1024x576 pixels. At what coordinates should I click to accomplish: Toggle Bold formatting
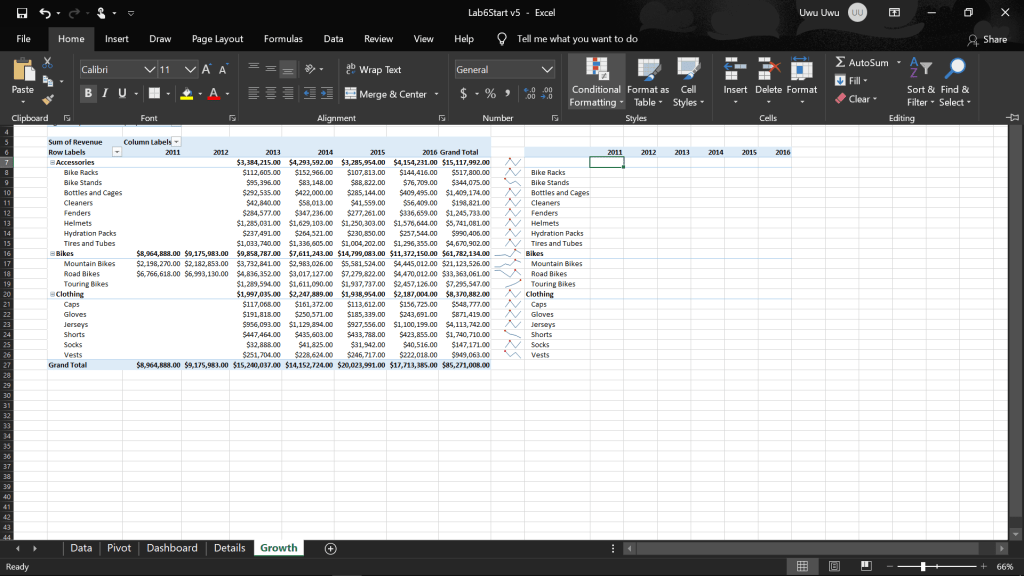coord(88,94)
